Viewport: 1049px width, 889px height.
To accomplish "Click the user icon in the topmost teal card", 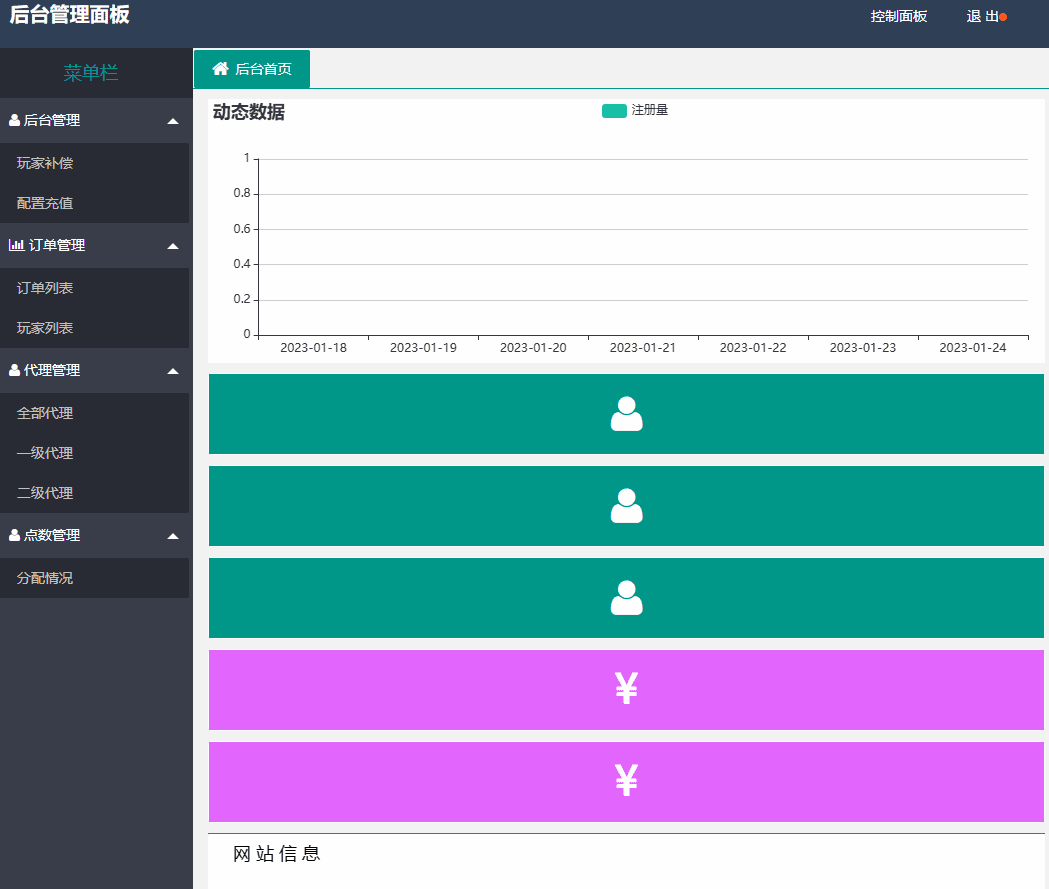I will click(x=626, y=414).
